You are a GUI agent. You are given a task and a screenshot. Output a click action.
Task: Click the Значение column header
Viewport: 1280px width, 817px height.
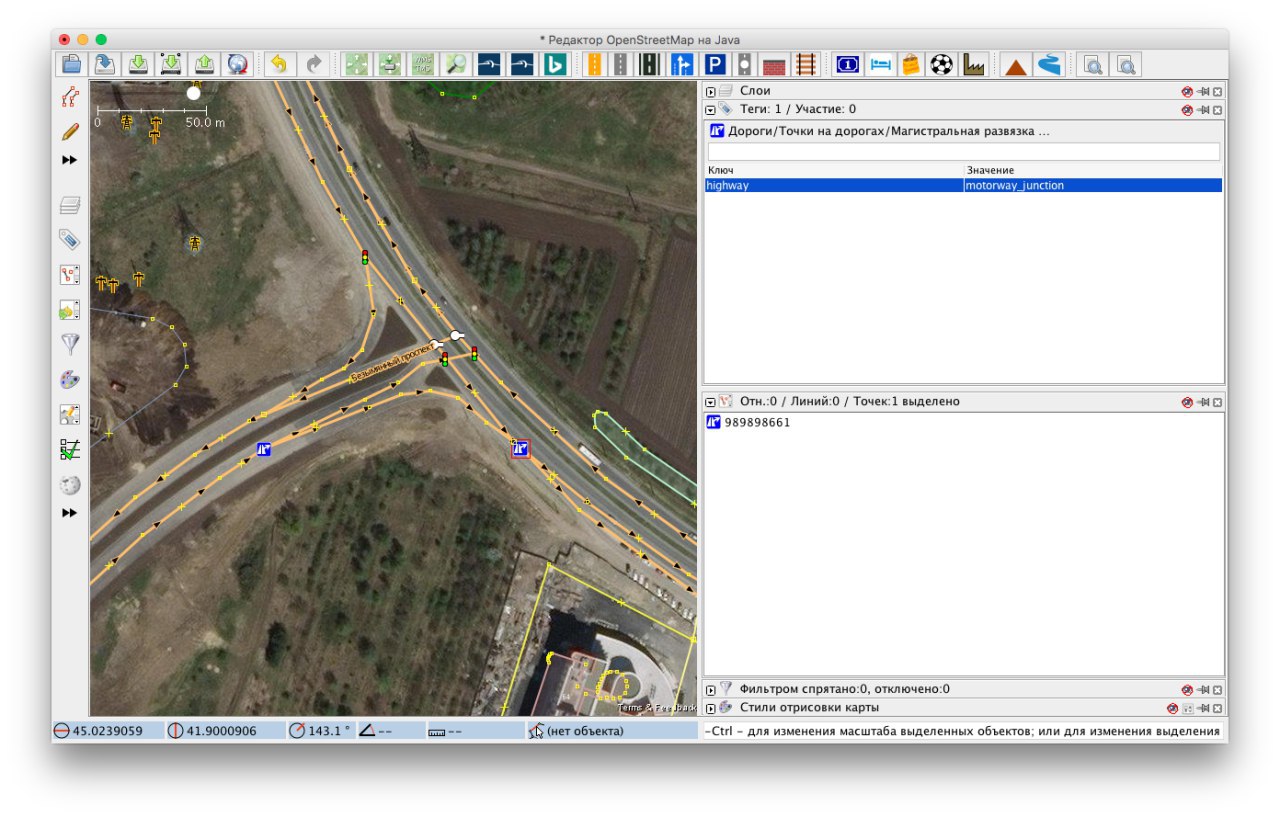tap(1093, 171)
